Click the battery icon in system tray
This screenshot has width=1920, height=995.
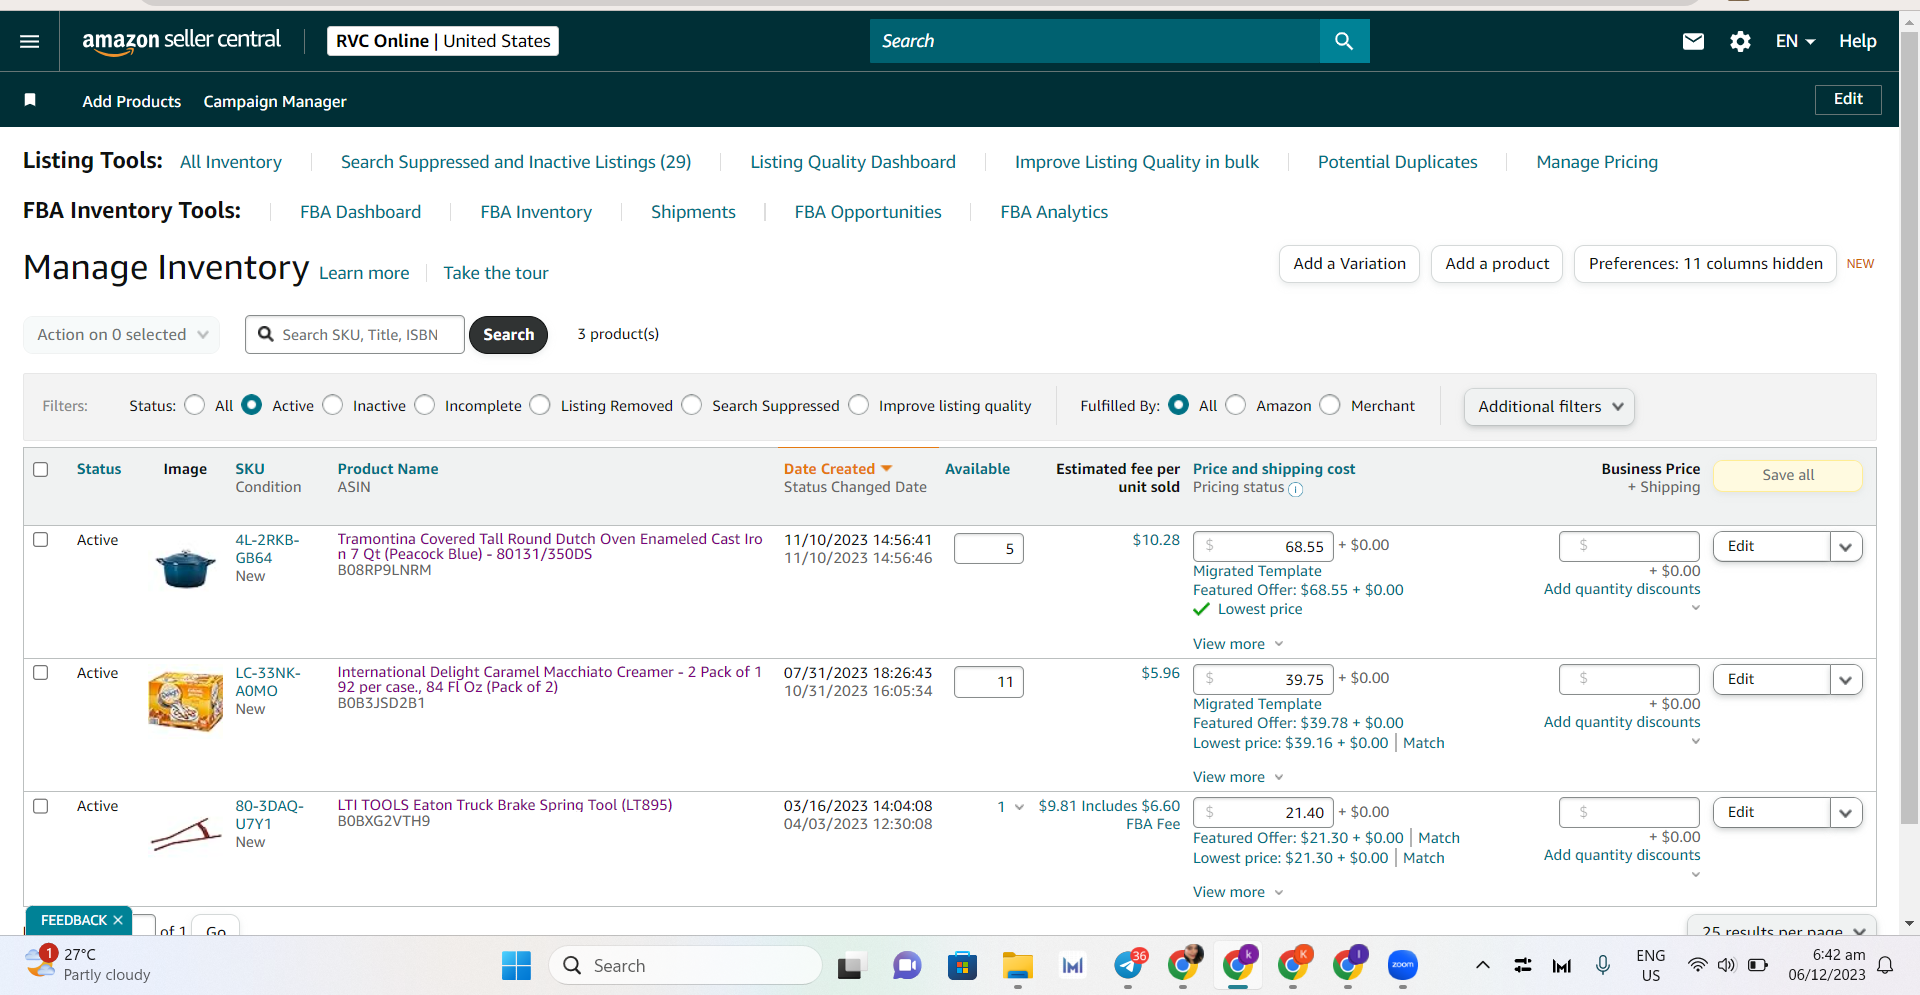(1758, 965)
